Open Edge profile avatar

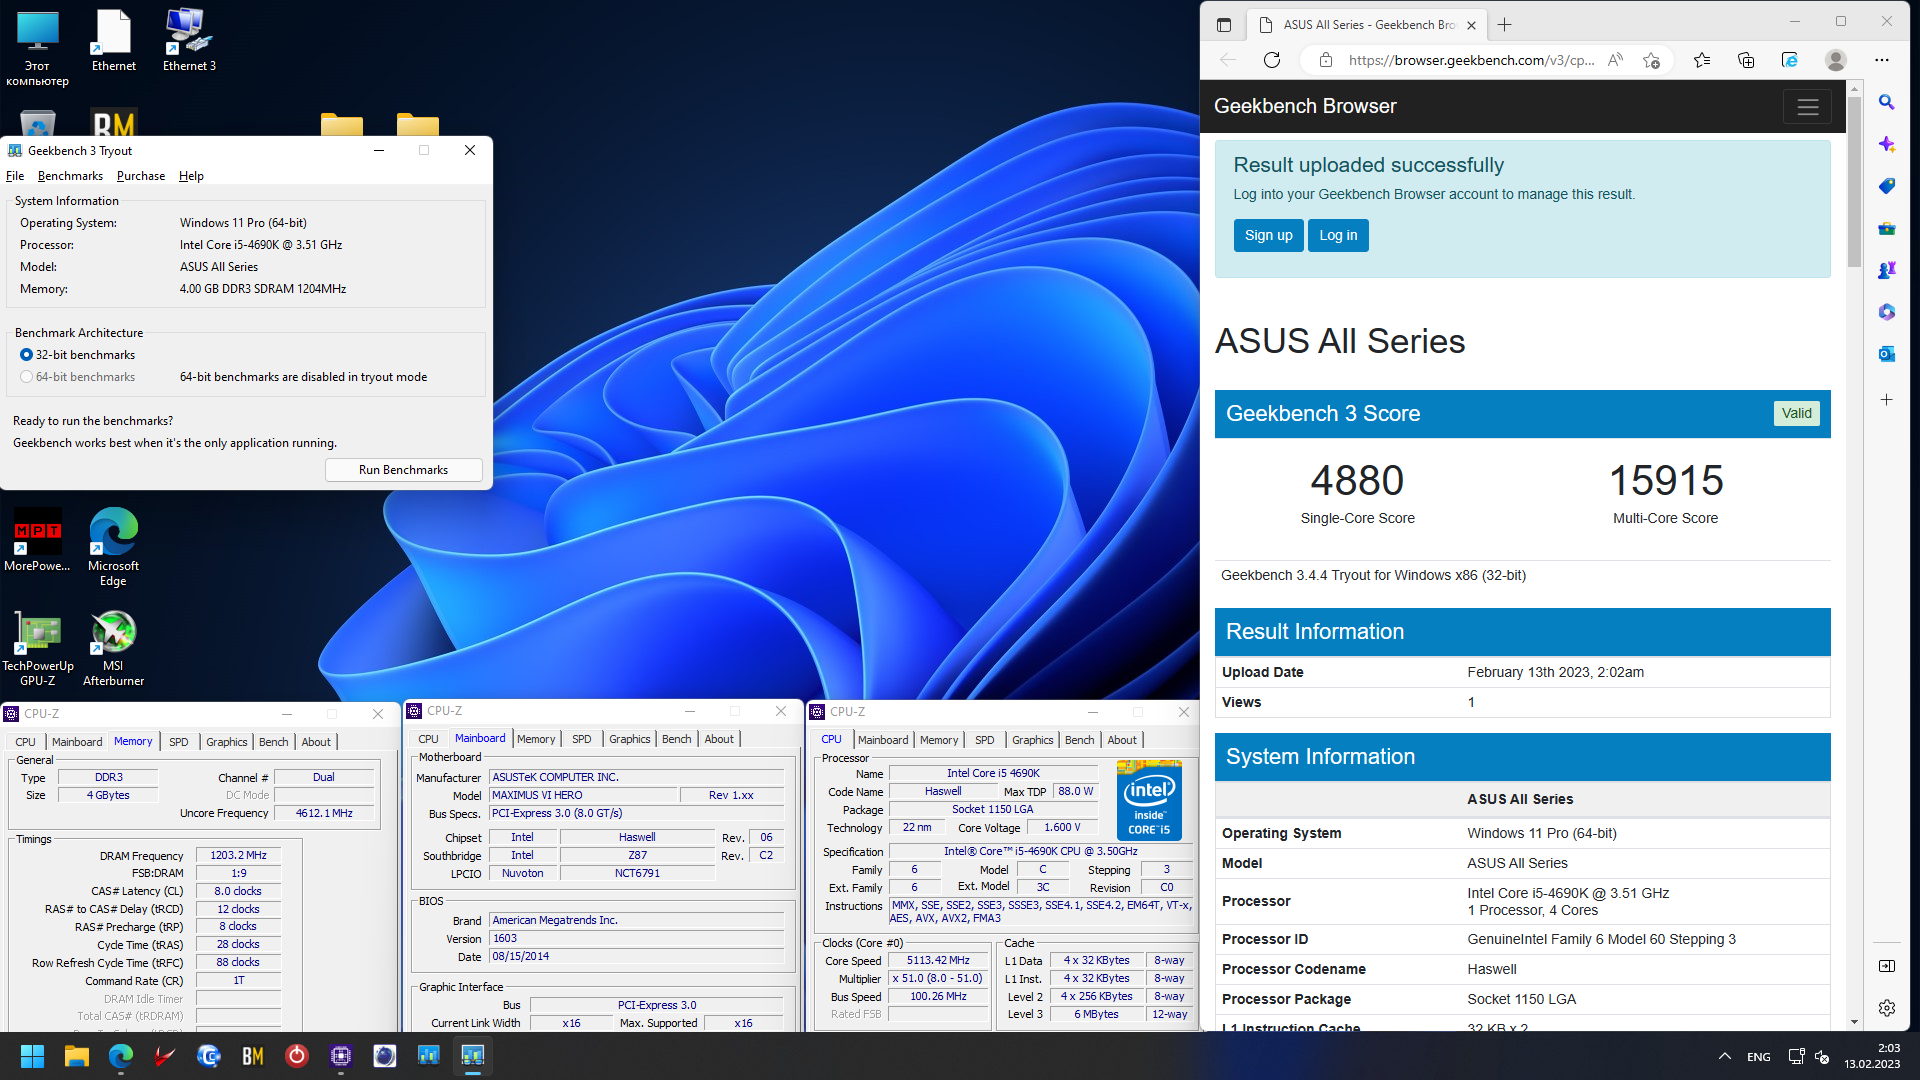coord(1835,60)
